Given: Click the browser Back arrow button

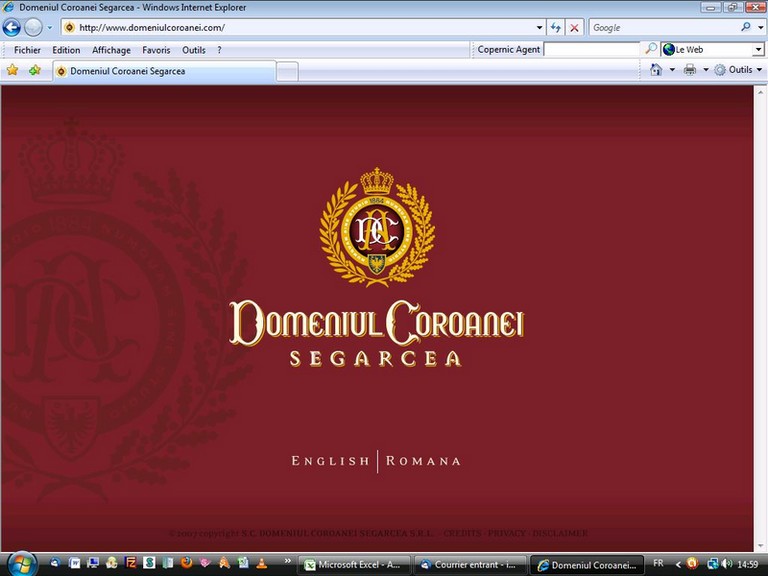Looking at the screenshot, I should [13, 28].
